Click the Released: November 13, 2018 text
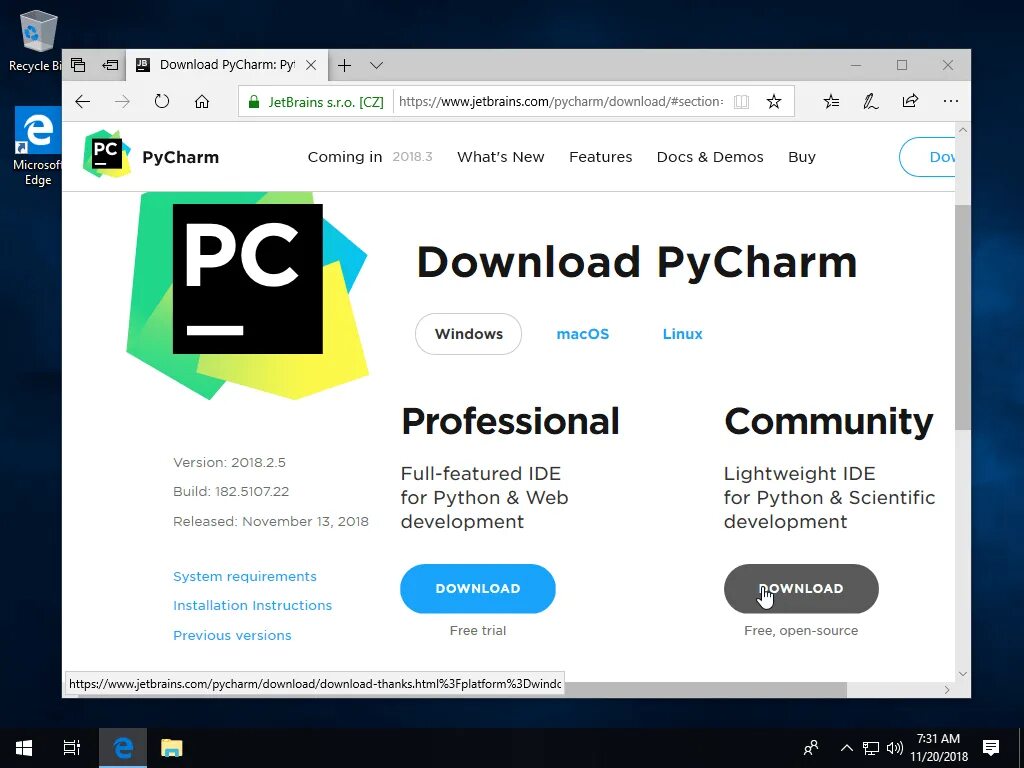The image size is (1024, 768). pos(270,521)
